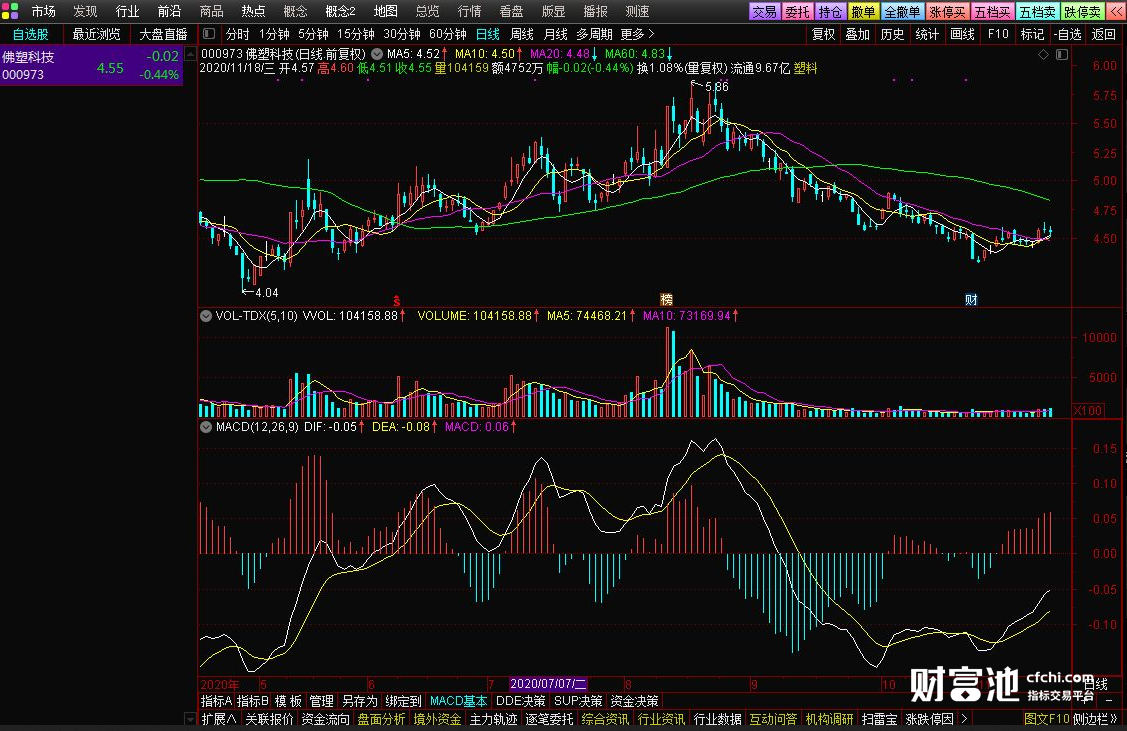Open the 行业 menu
Screen dimensions: 1127x731
coord(127,12)
